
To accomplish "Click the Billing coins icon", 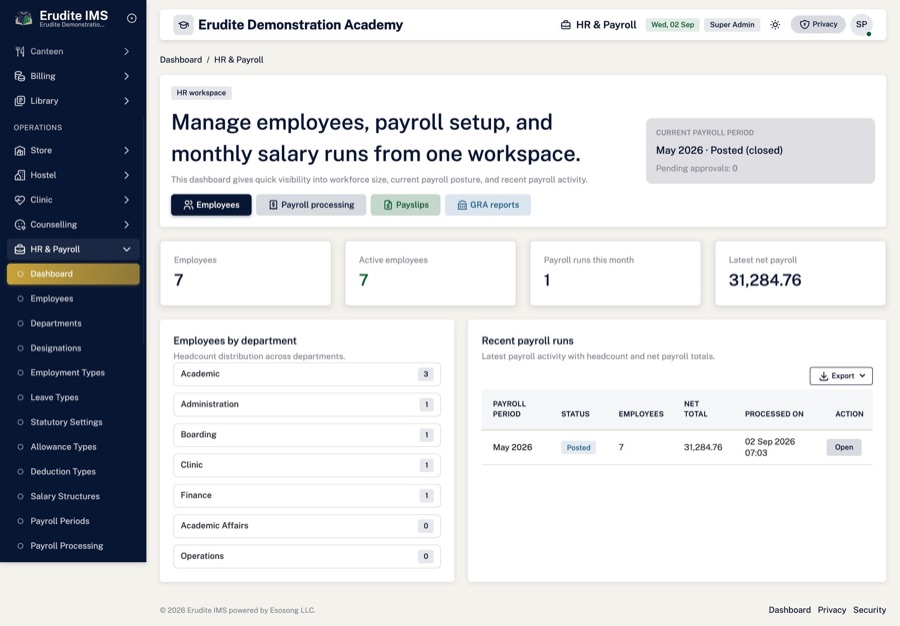I will click(20, 76).
